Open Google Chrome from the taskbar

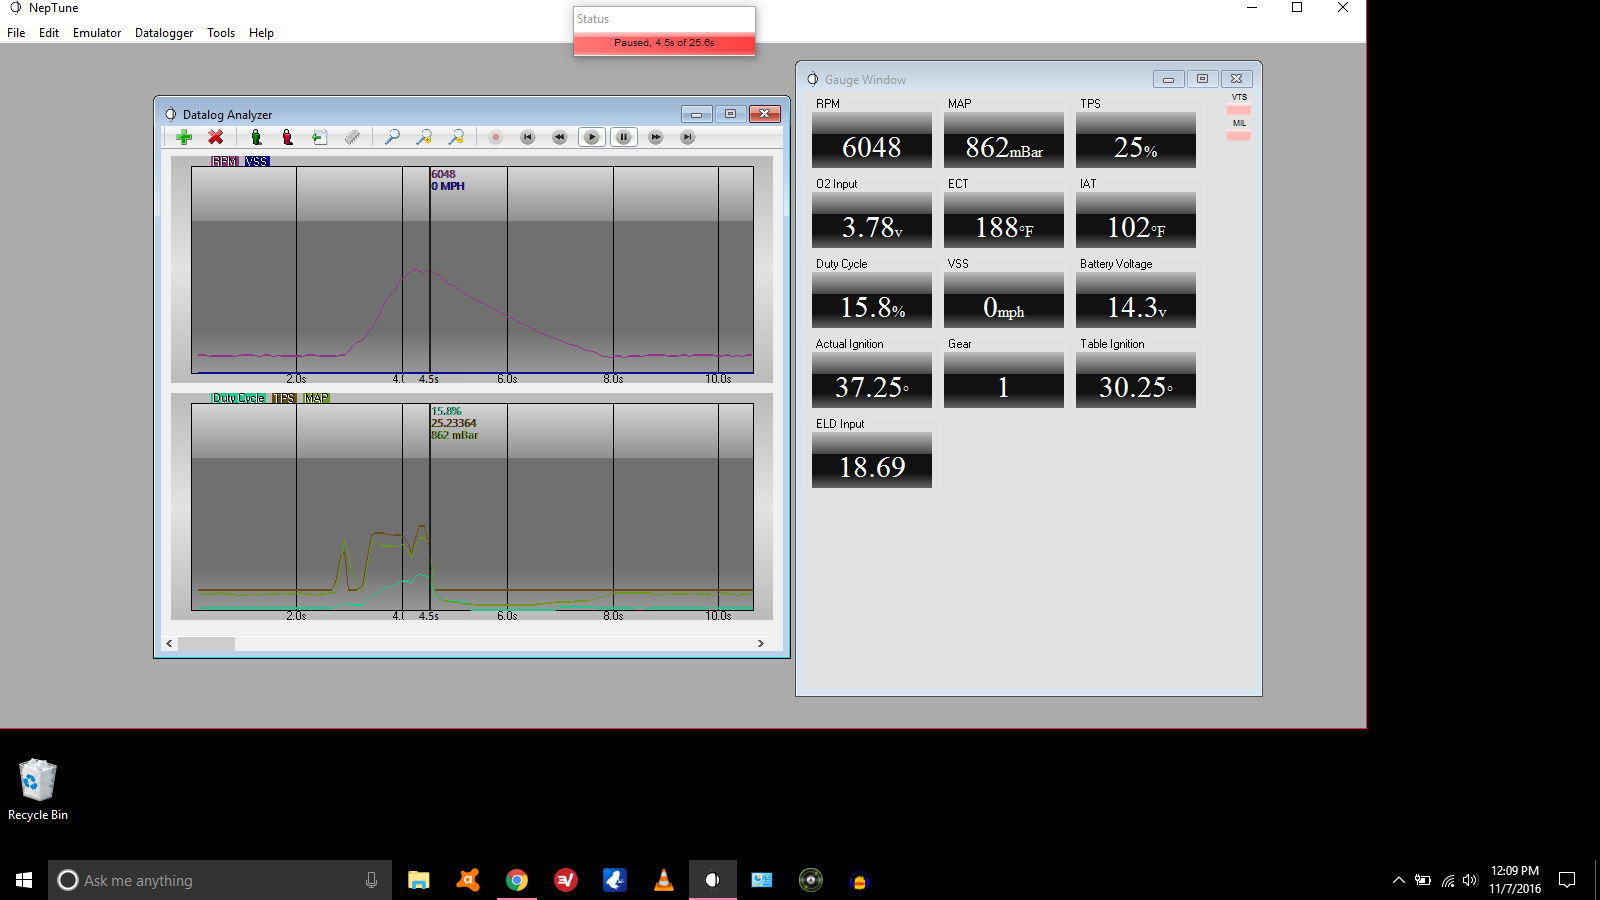(x=517, y=880)
